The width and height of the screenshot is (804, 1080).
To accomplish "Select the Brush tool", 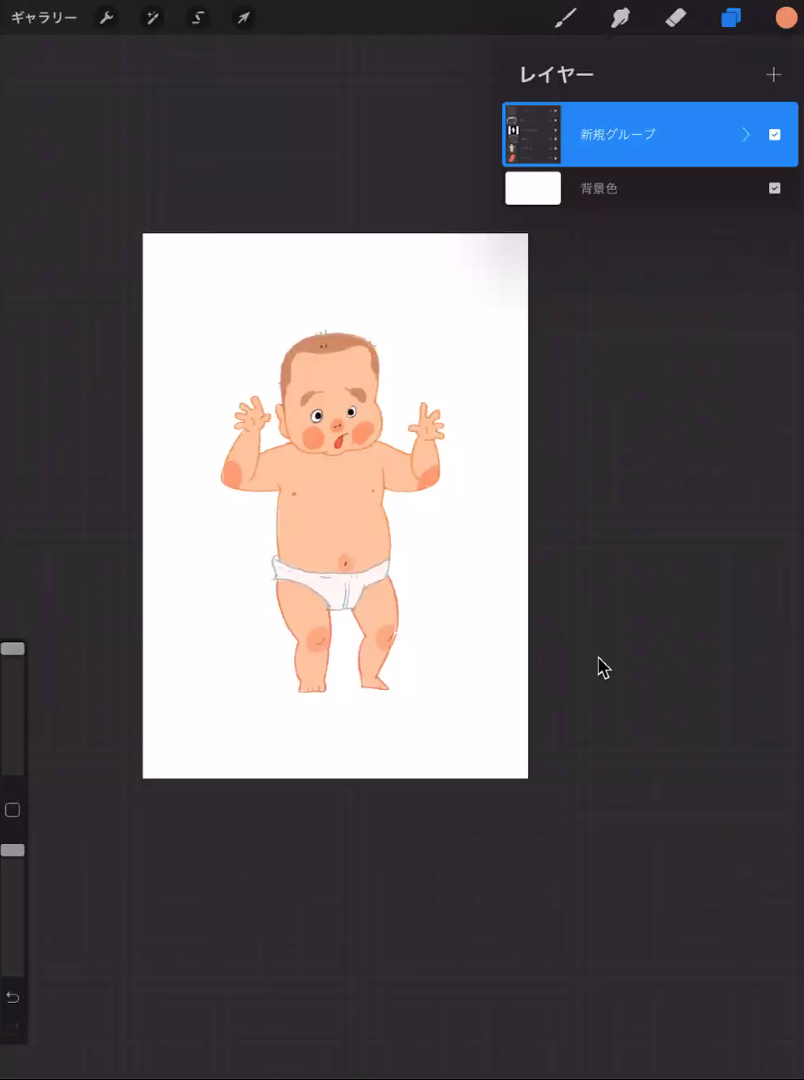I will point(566,18).
